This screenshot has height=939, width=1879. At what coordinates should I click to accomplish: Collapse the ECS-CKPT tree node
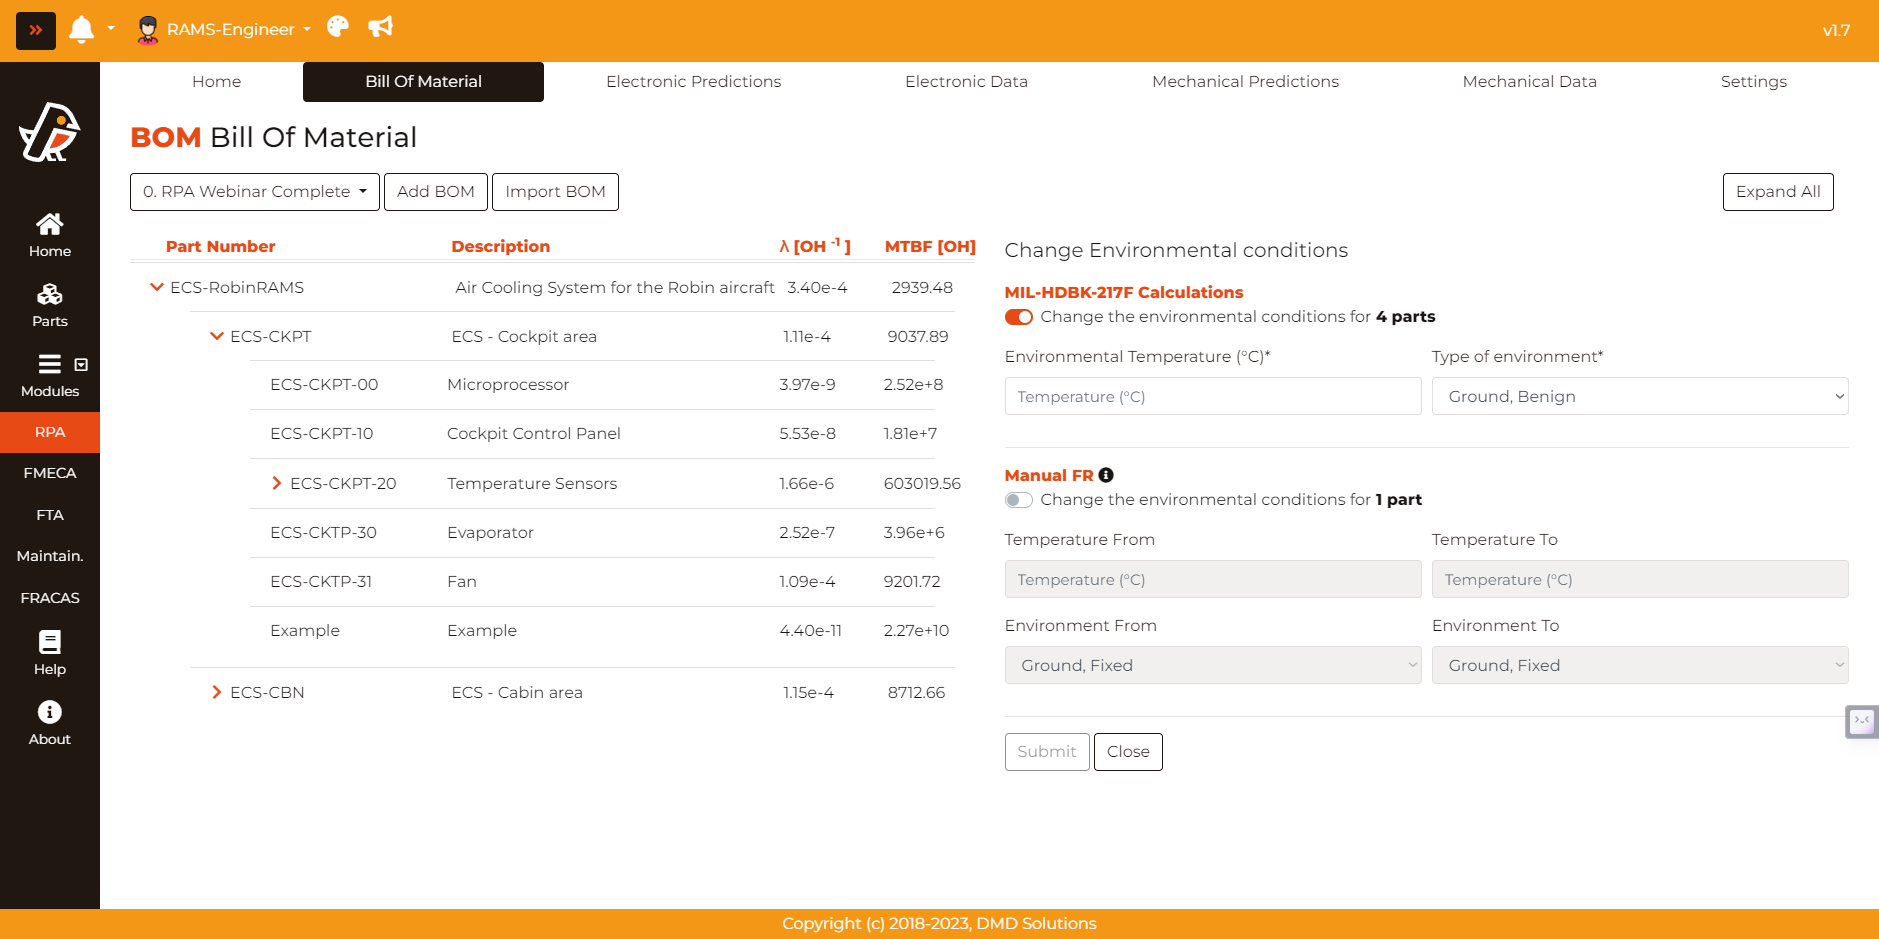click(x=217, y=336)
